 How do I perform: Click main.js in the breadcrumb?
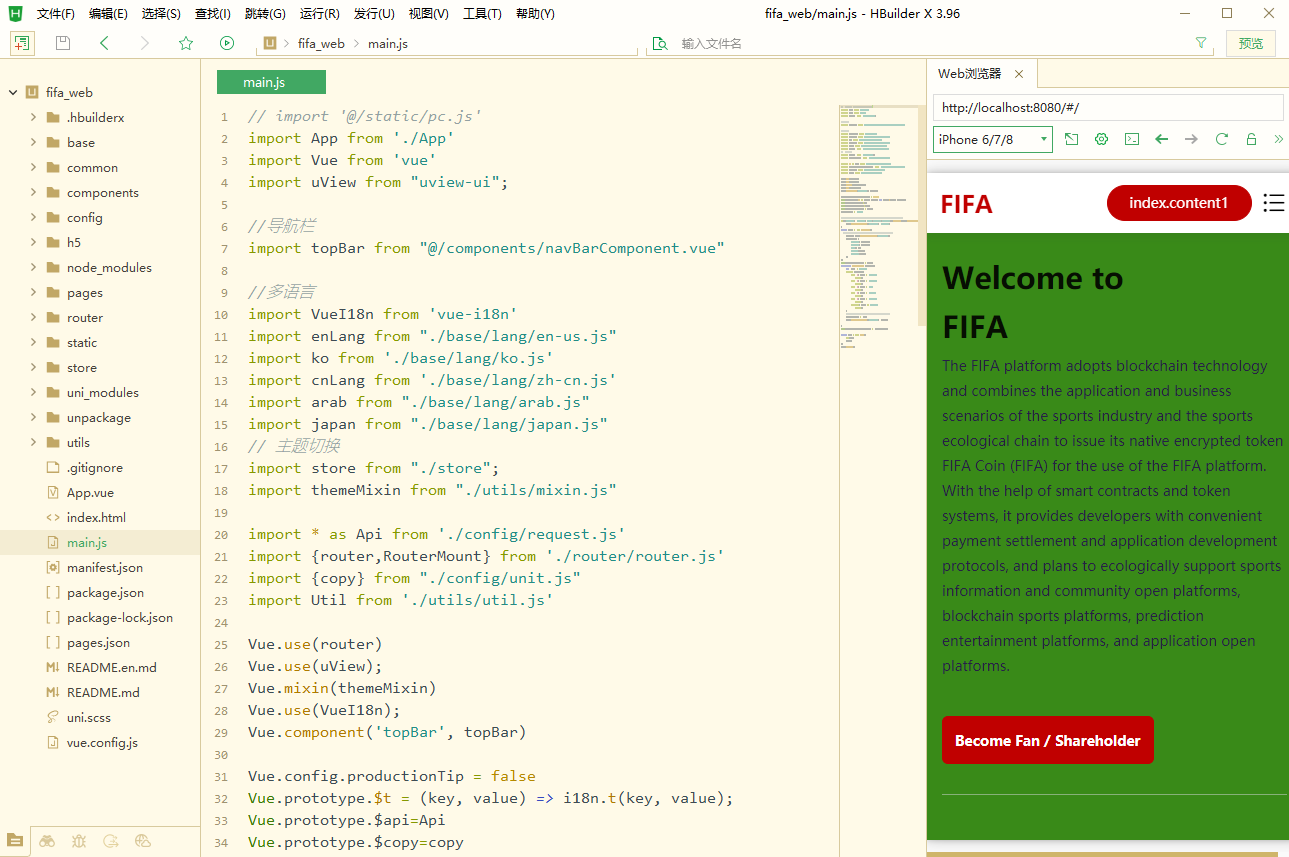pos(388,43)
